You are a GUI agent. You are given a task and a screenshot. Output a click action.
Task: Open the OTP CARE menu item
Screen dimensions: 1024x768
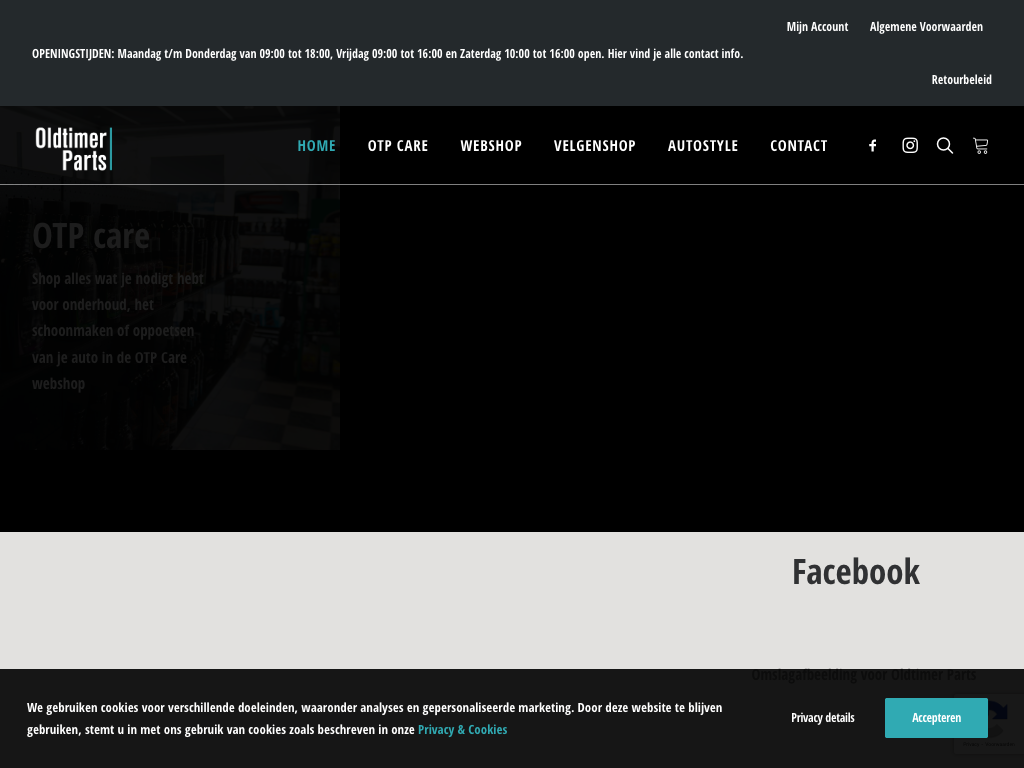(398, 146)
